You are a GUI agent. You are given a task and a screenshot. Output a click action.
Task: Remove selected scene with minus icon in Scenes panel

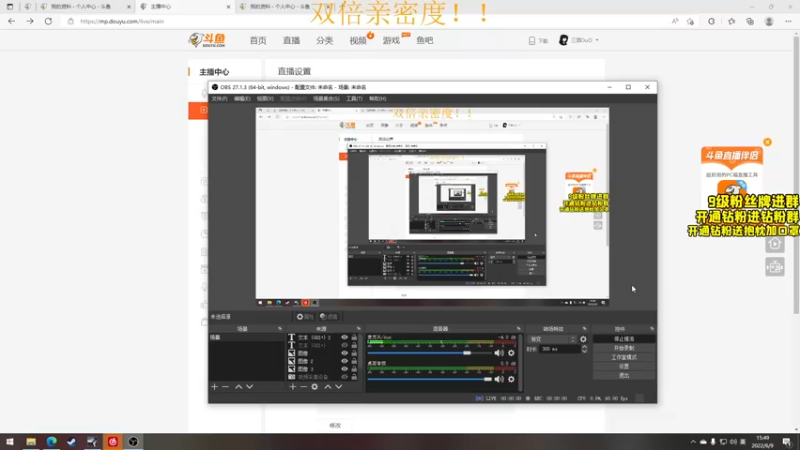click(226, 387)
